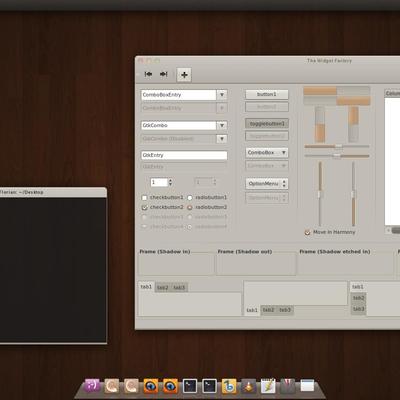Screen dimensions: 400x400
Task: Select tab1 in the bottom-tabbed notebook
Action: click(x=252, y=310)
